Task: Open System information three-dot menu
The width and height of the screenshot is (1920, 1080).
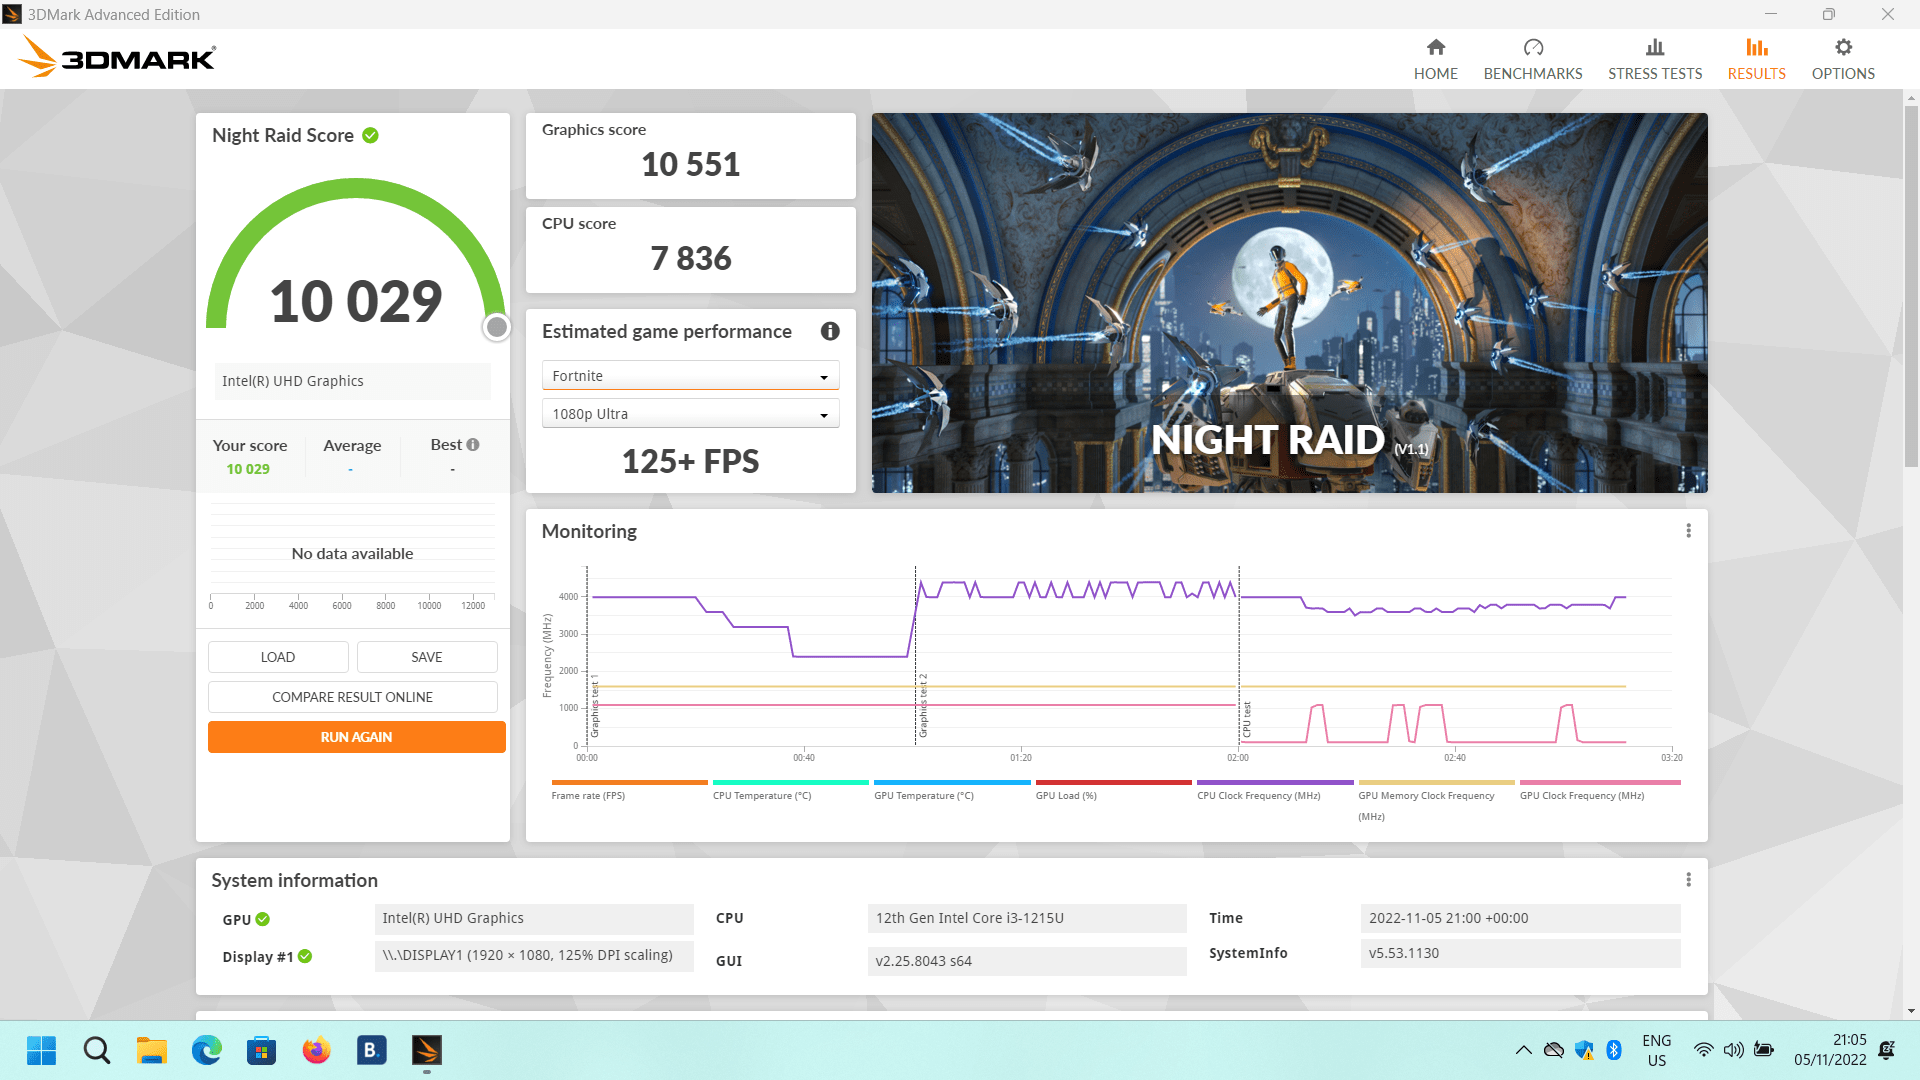Action: coord(1688,880)
